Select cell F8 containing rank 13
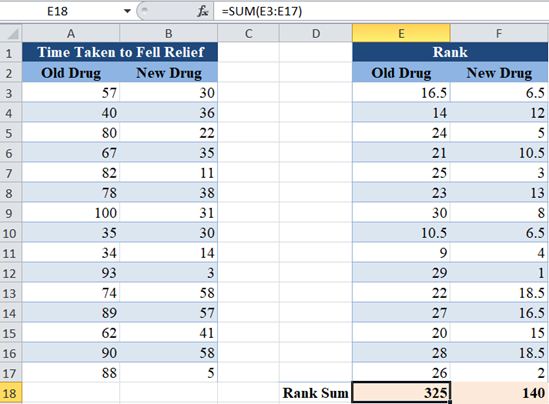This screenshot has width=549, height=404. pos(499,193)
